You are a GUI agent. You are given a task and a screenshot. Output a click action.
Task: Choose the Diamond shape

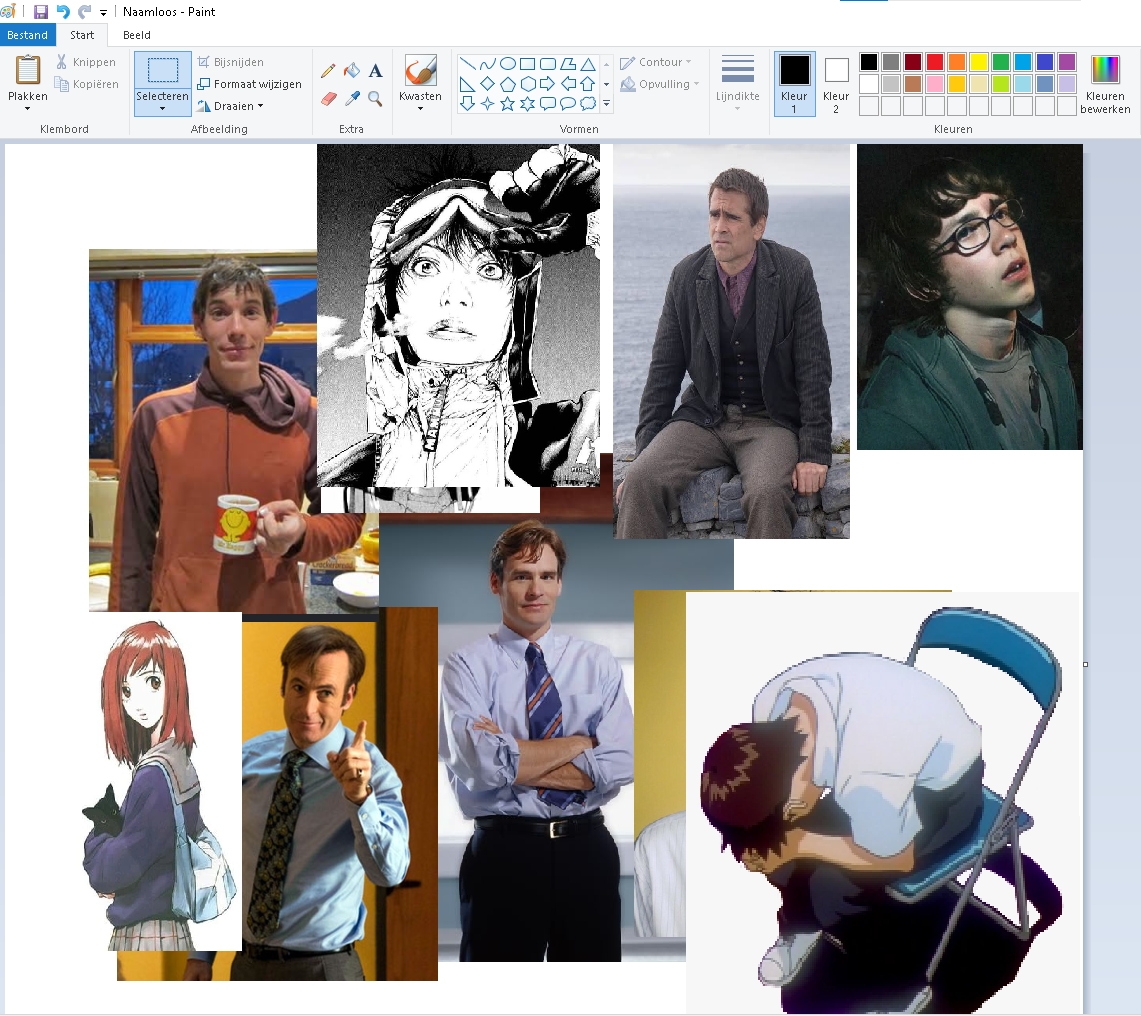coord(488,84)
